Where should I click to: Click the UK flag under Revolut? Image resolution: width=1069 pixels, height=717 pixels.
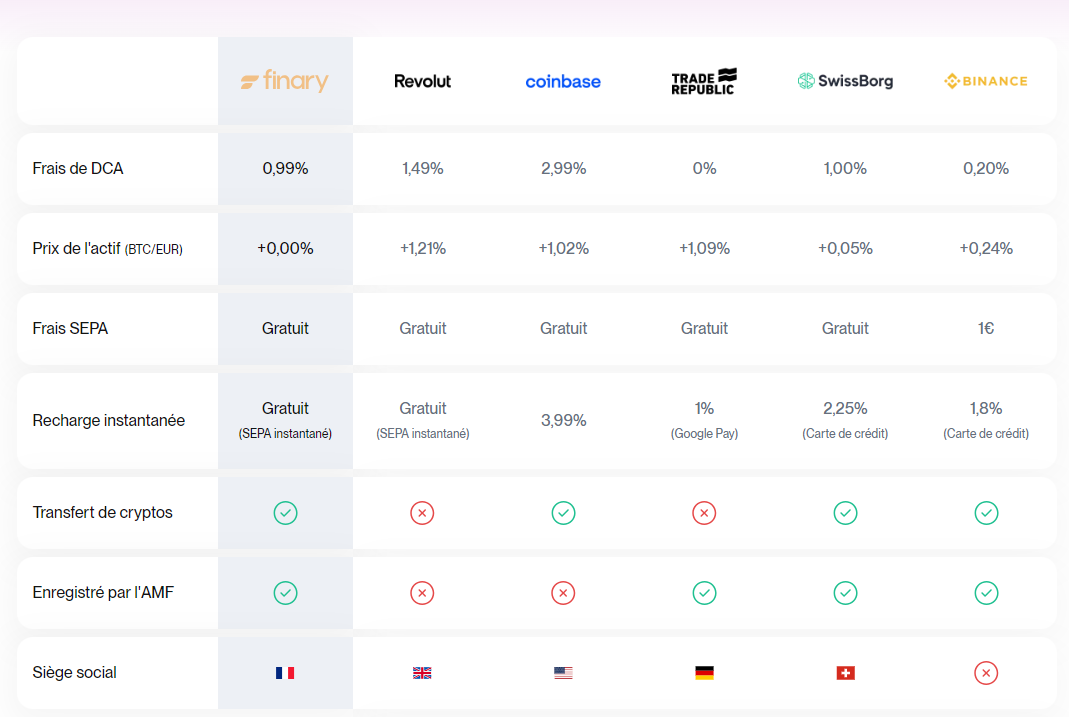pyautogui.click(x=422, y=673)
